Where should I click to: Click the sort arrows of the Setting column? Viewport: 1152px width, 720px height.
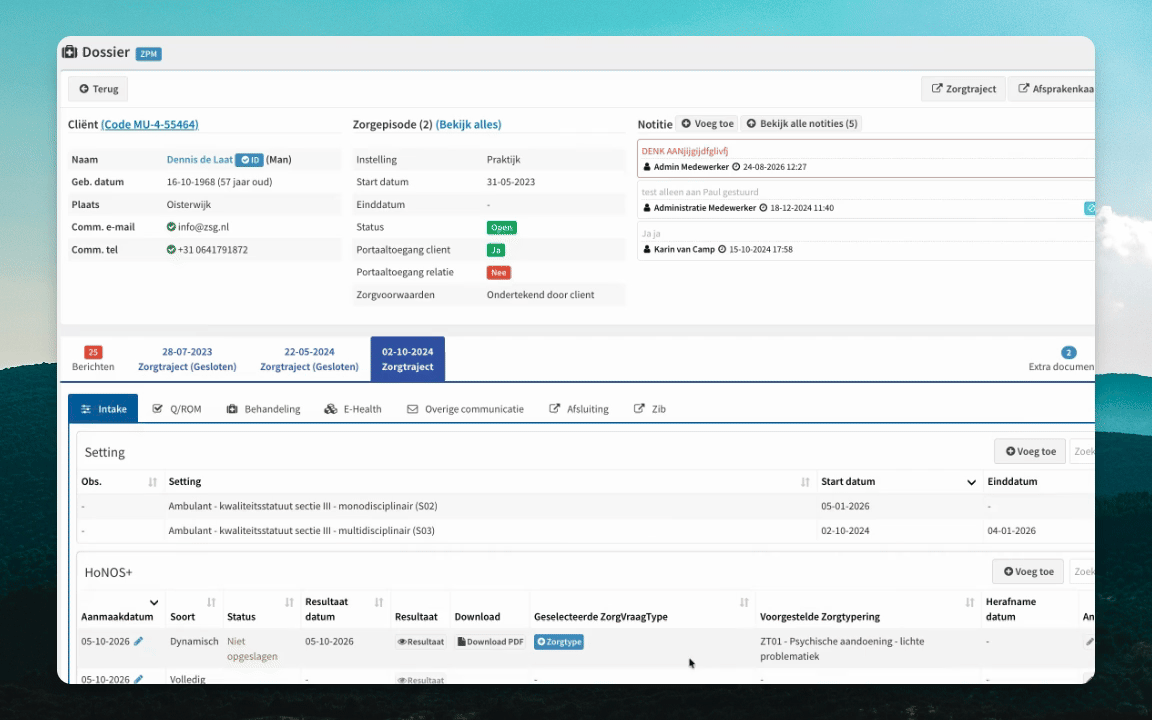pos(805,482)
